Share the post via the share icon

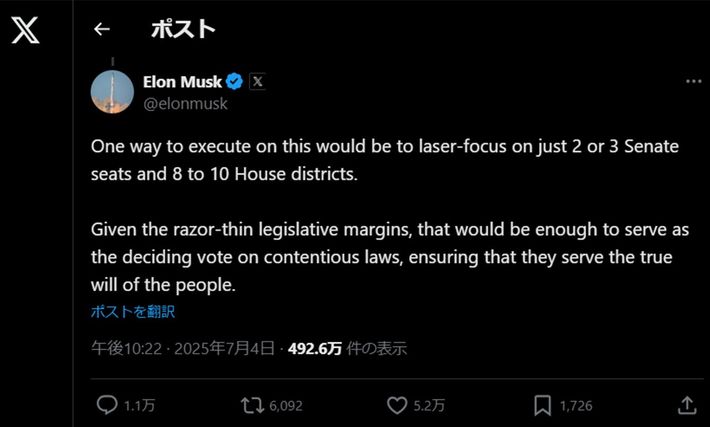[x=687, y=405]
